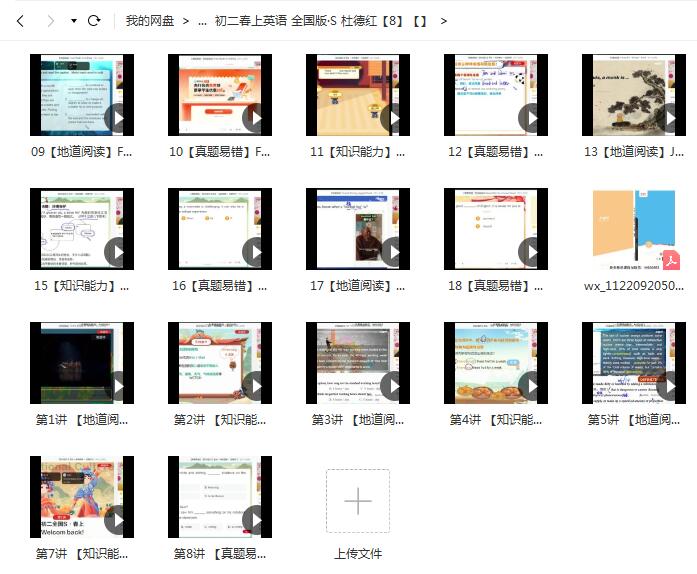Select file name 第4讲【知识能...
Screen dimensions: 697x574
(496, 420)
